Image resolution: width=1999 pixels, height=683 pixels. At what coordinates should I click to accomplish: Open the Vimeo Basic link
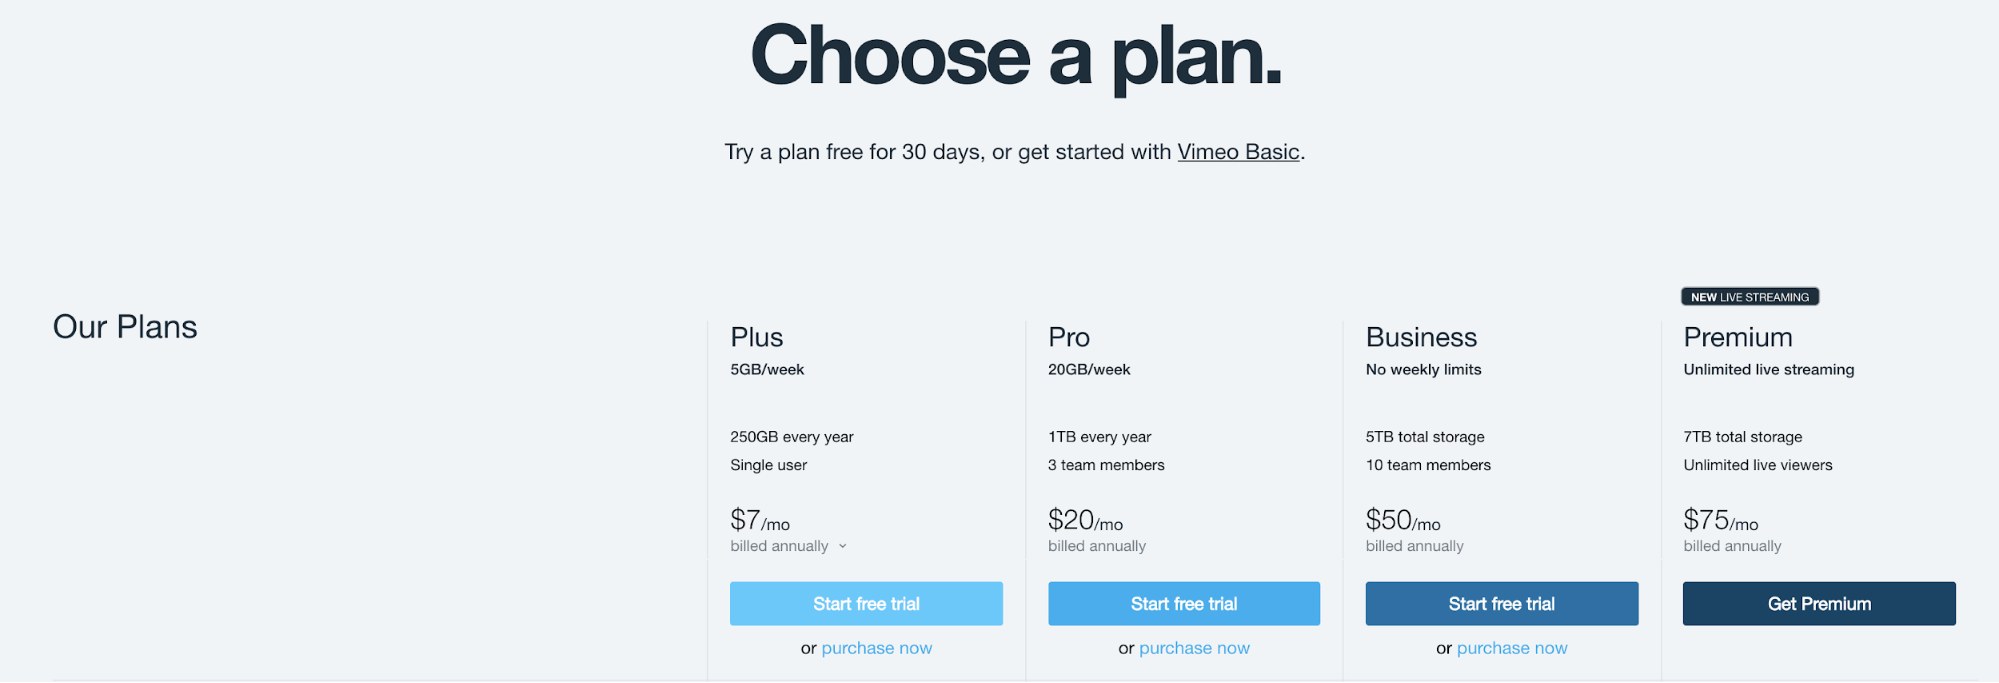point(1238,152)
